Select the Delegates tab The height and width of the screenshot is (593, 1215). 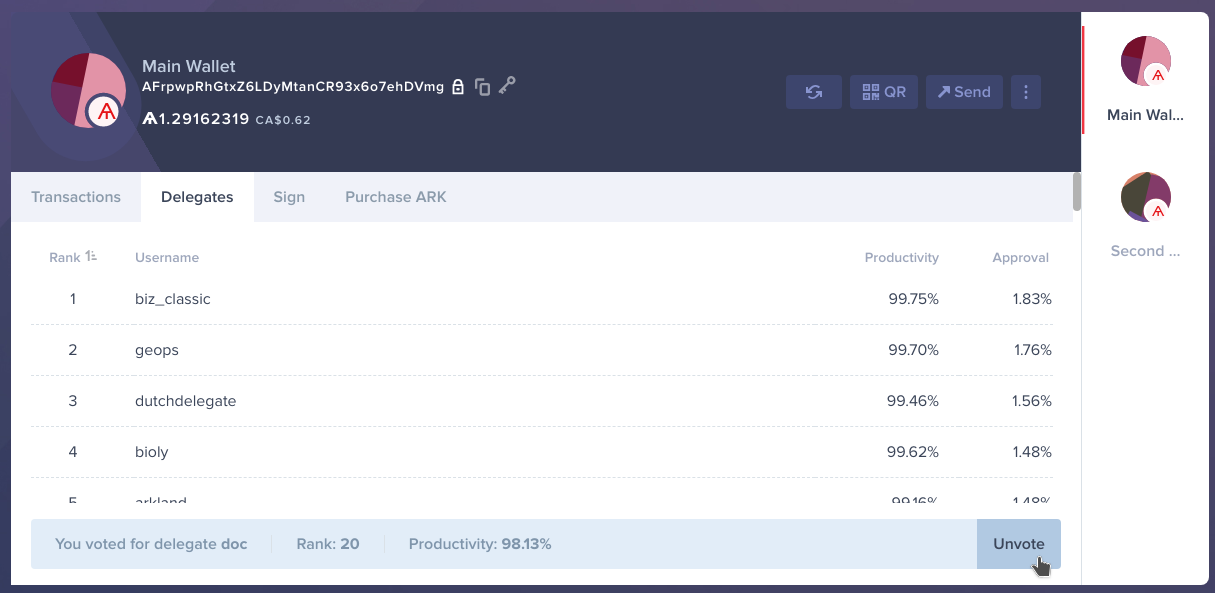[x=197, y=197]
